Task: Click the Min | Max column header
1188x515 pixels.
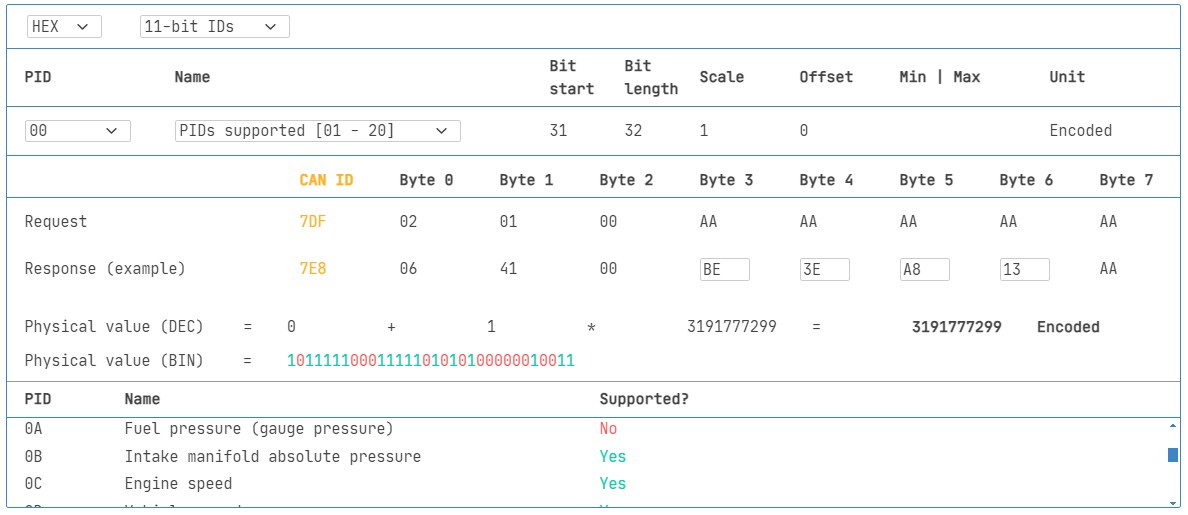Action: (939, 77)
